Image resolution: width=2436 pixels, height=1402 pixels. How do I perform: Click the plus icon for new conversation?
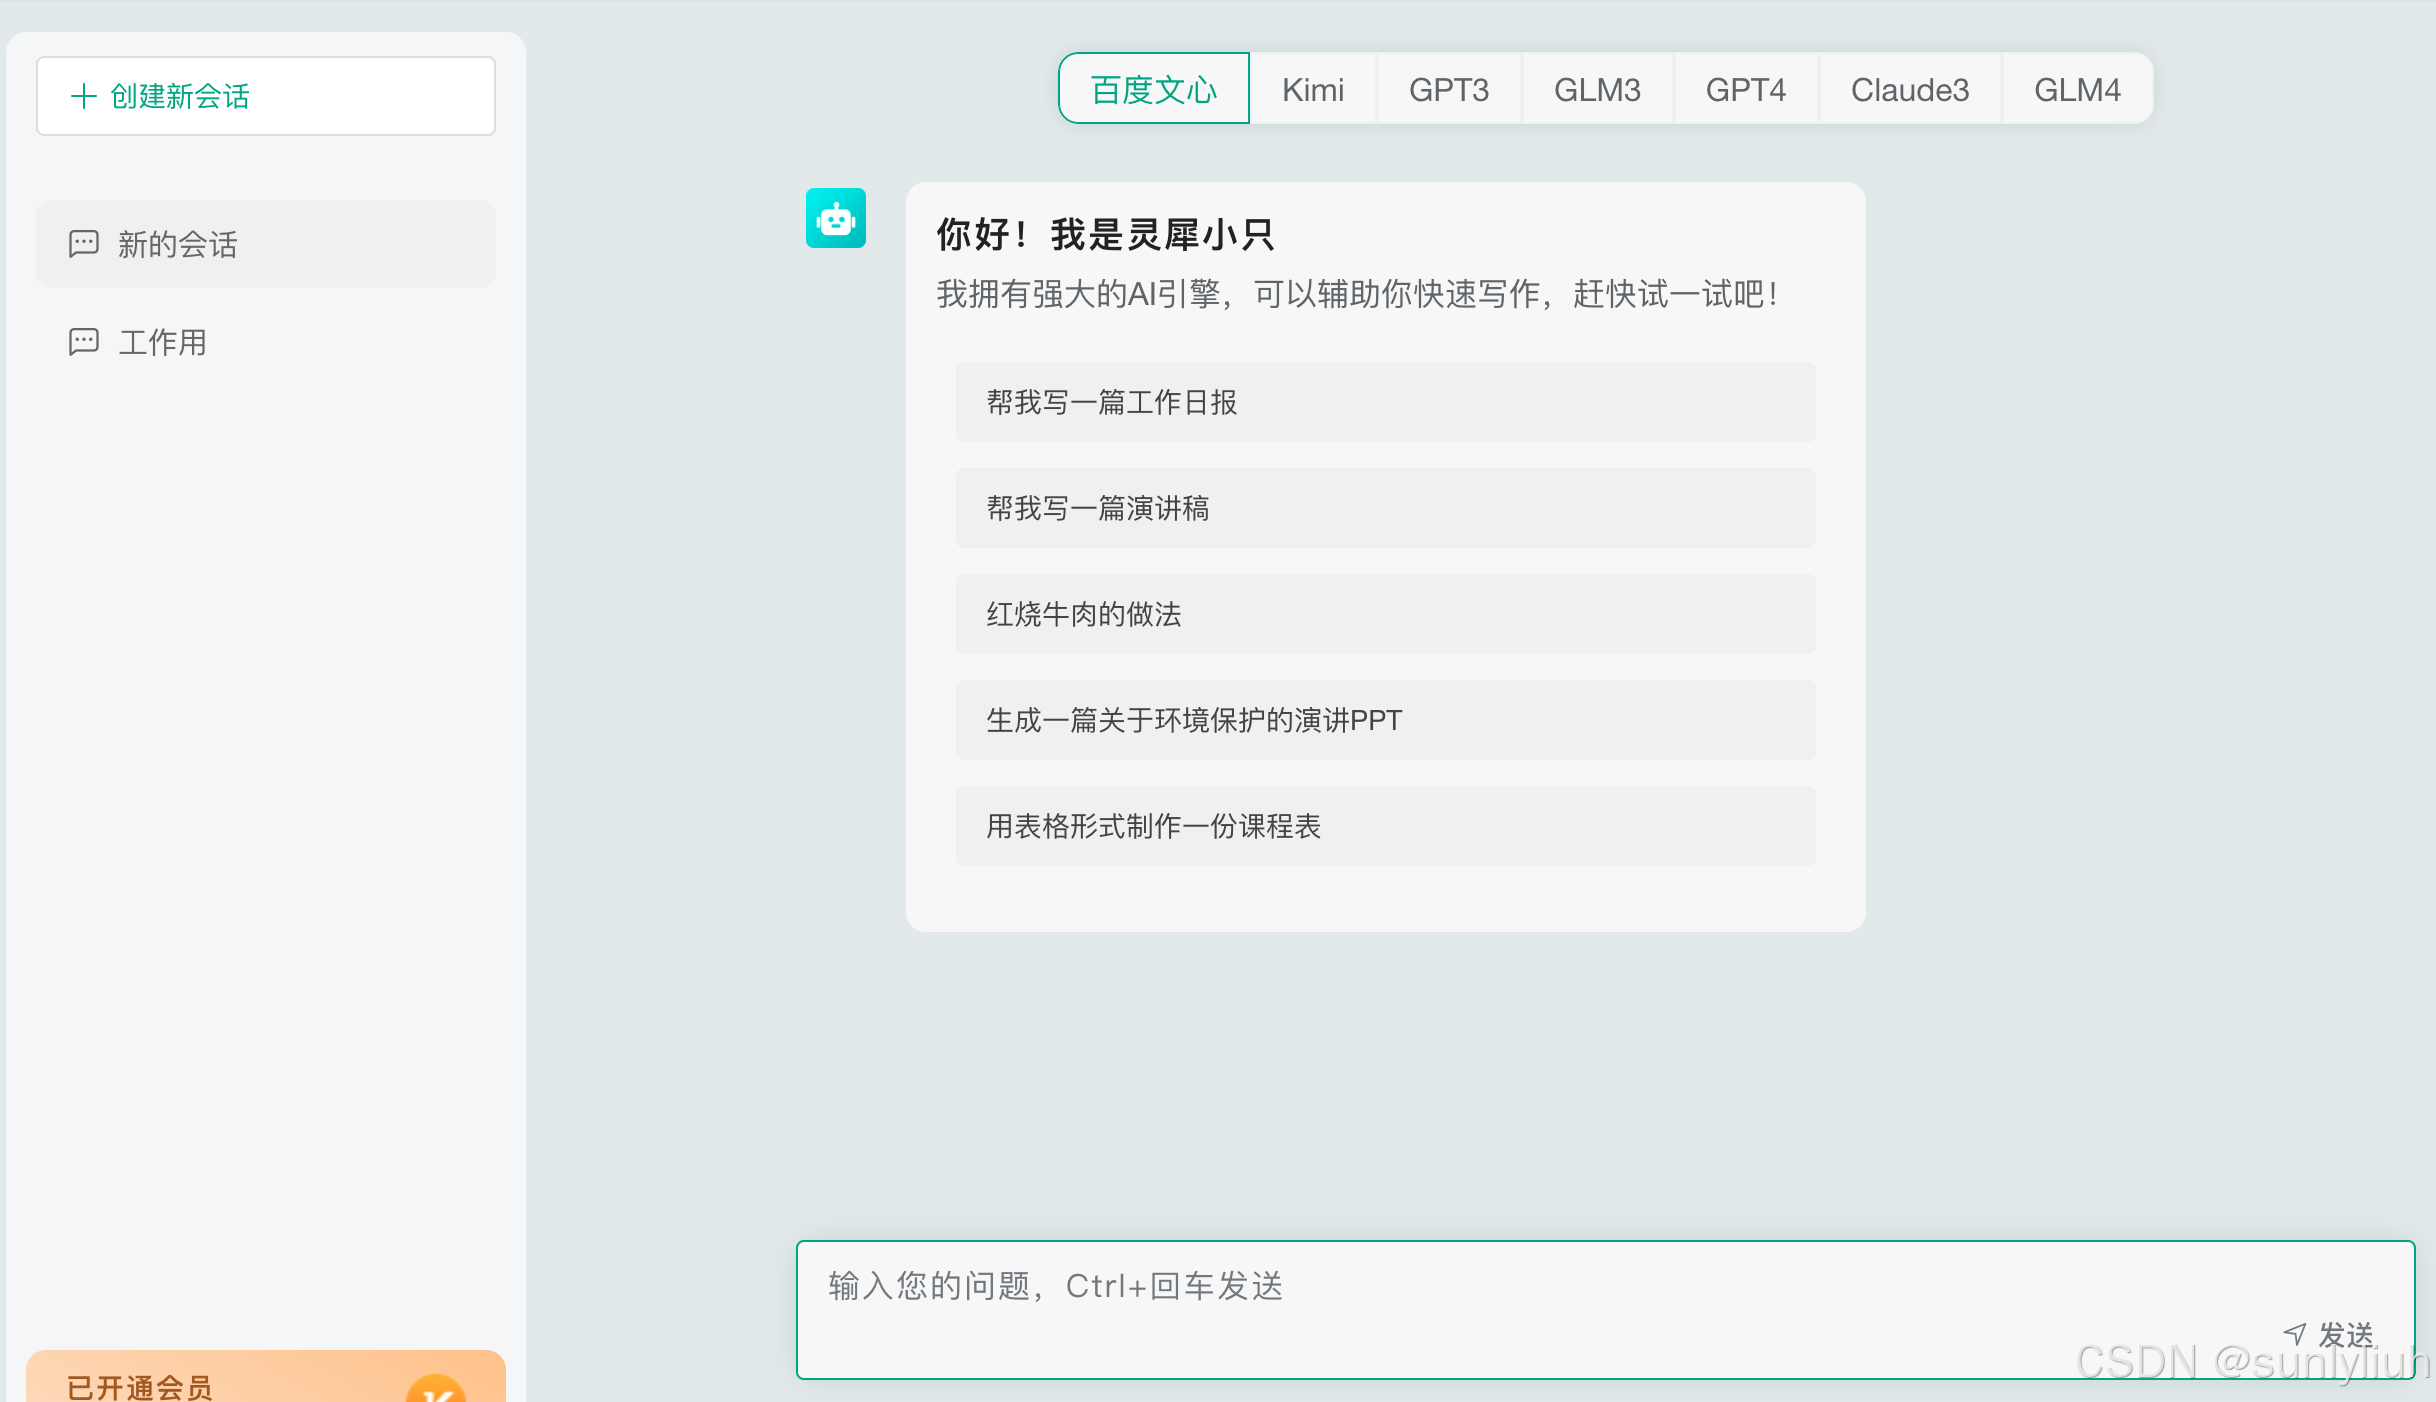pyautogui.click(x=84, y=96)
